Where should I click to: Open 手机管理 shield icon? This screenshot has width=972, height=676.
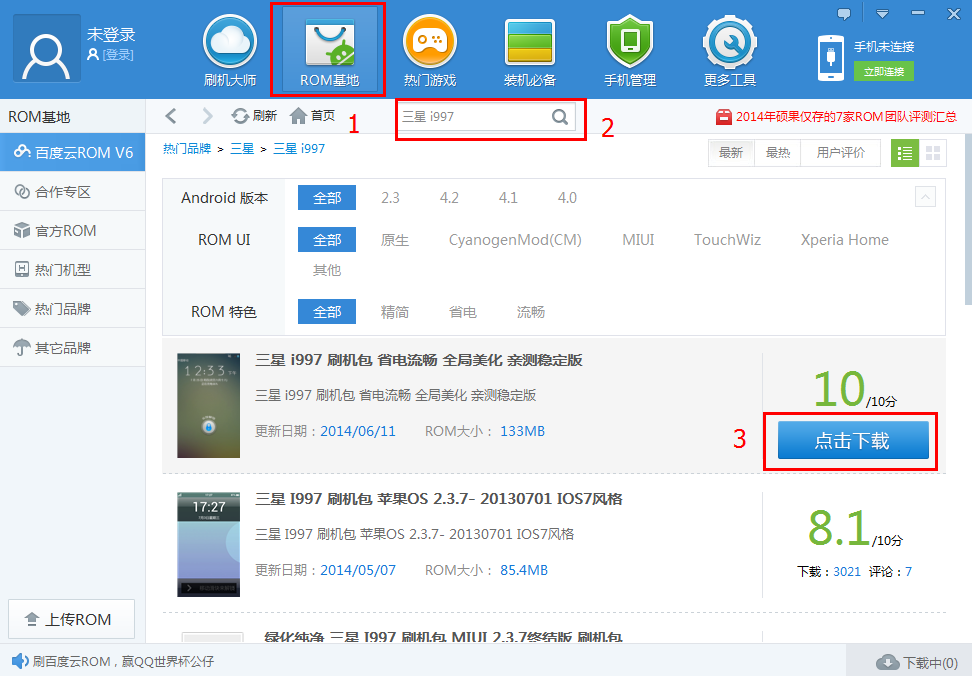[x=630, y=42]
